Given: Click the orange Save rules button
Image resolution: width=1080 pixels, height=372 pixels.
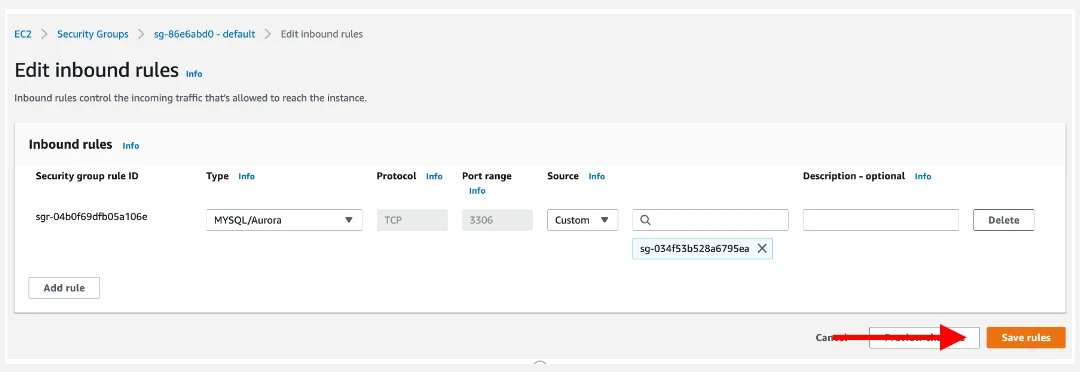Looking at the screenshot, I should point(1026,338).
